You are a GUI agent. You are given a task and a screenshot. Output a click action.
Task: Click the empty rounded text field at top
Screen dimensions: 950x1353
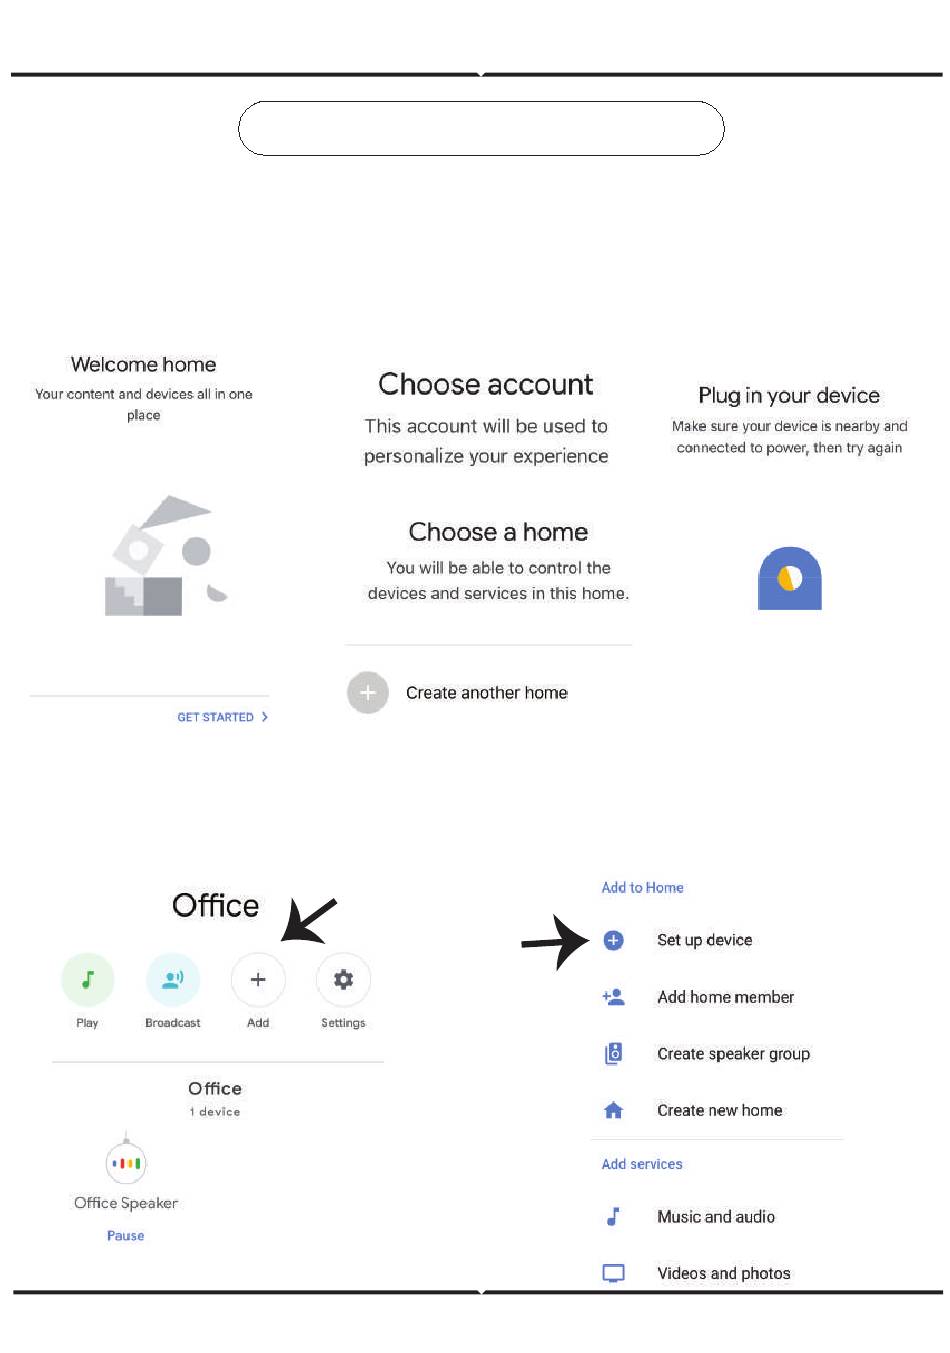pos(481,128)
